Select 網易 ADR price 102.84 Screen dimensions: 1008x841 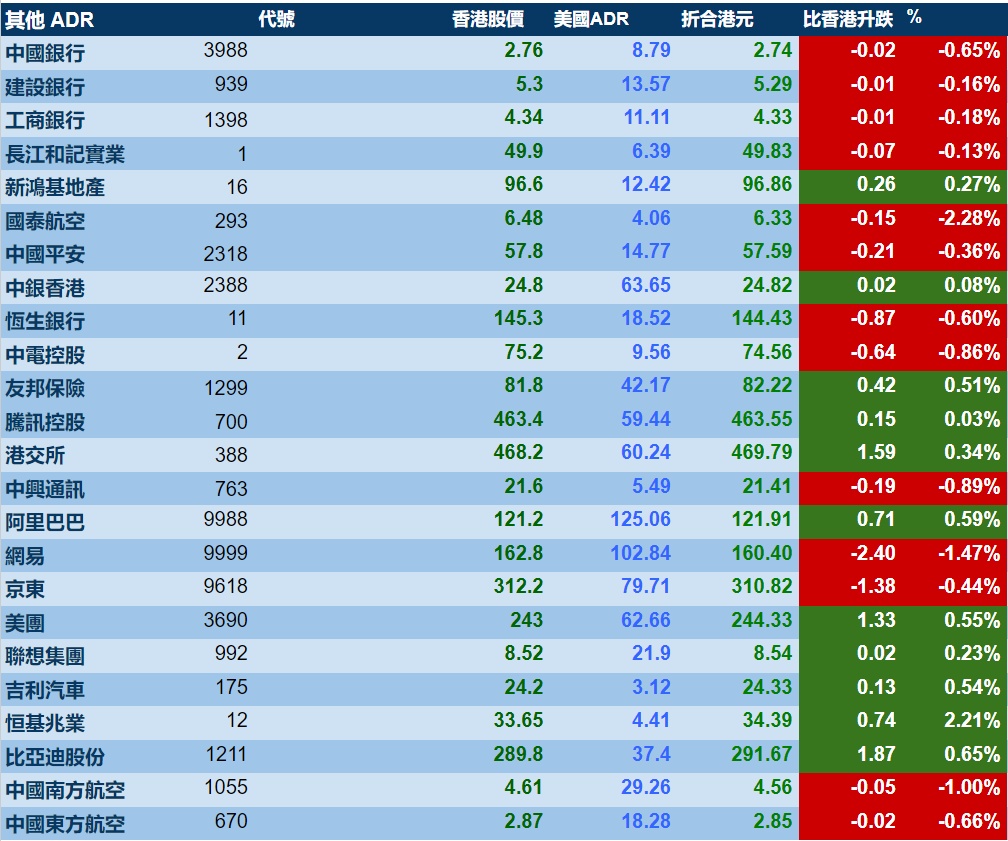[640, 553]
